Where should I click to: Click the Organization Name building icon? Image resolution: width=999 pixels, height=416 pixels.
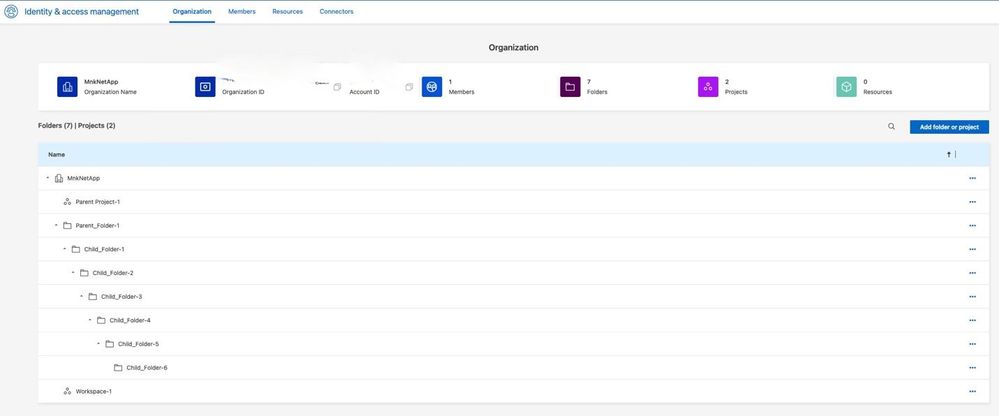tap(67, 87)
